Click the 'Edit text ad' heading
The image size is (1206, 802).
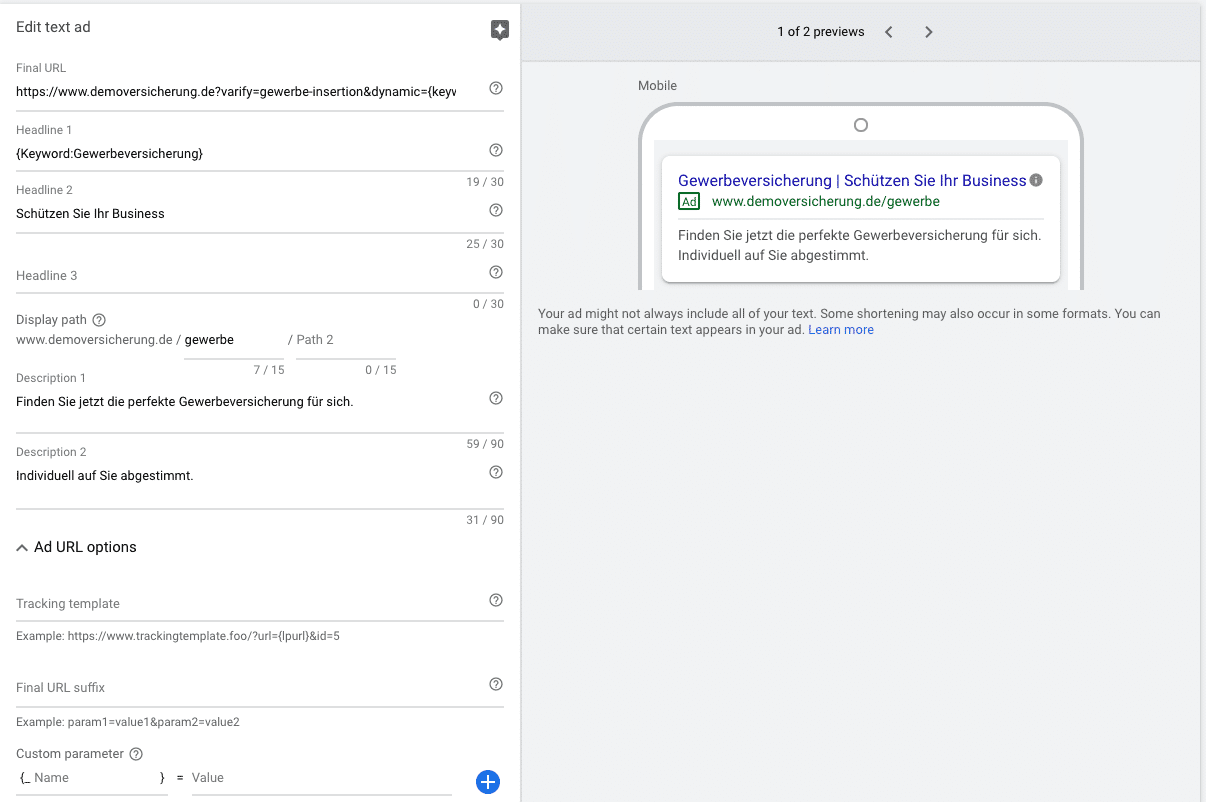pyautogui.click(x=53, y=27)
